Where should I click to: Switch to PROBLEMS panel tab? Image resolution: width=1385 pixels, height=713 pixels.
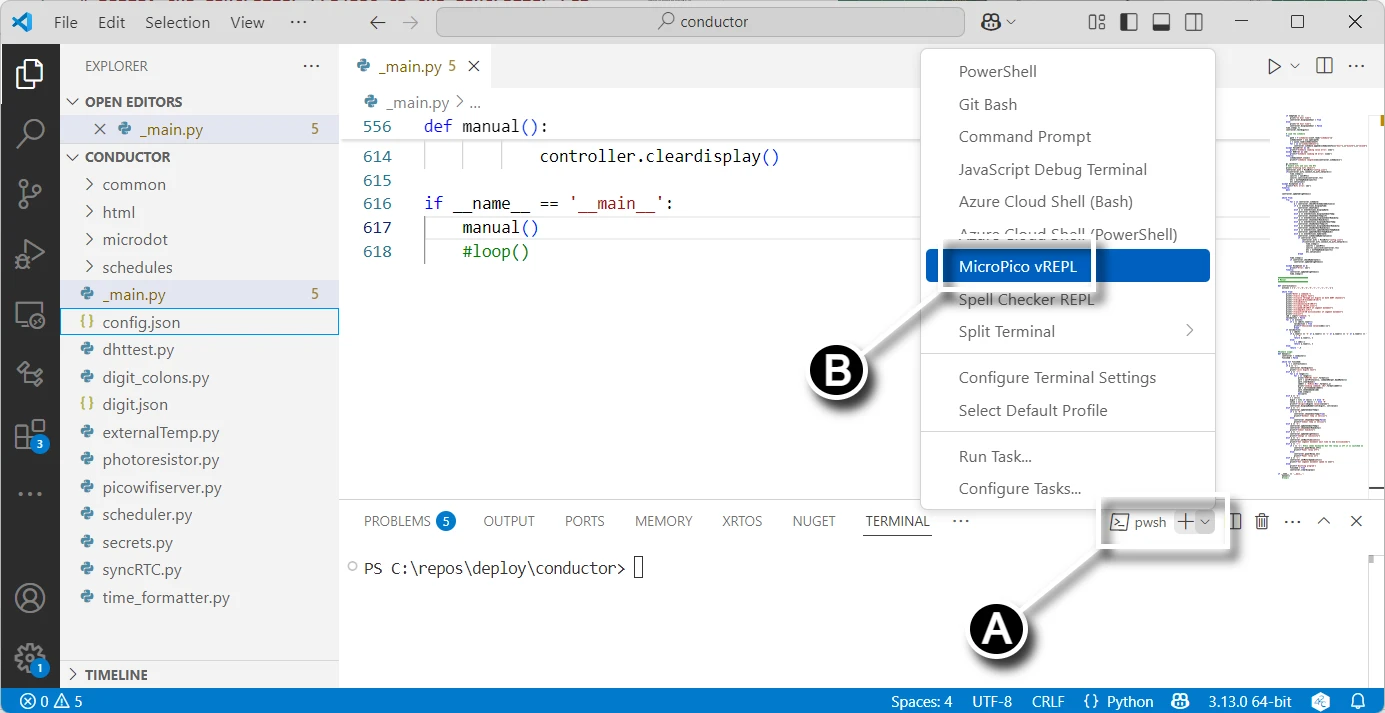[408, 521]
